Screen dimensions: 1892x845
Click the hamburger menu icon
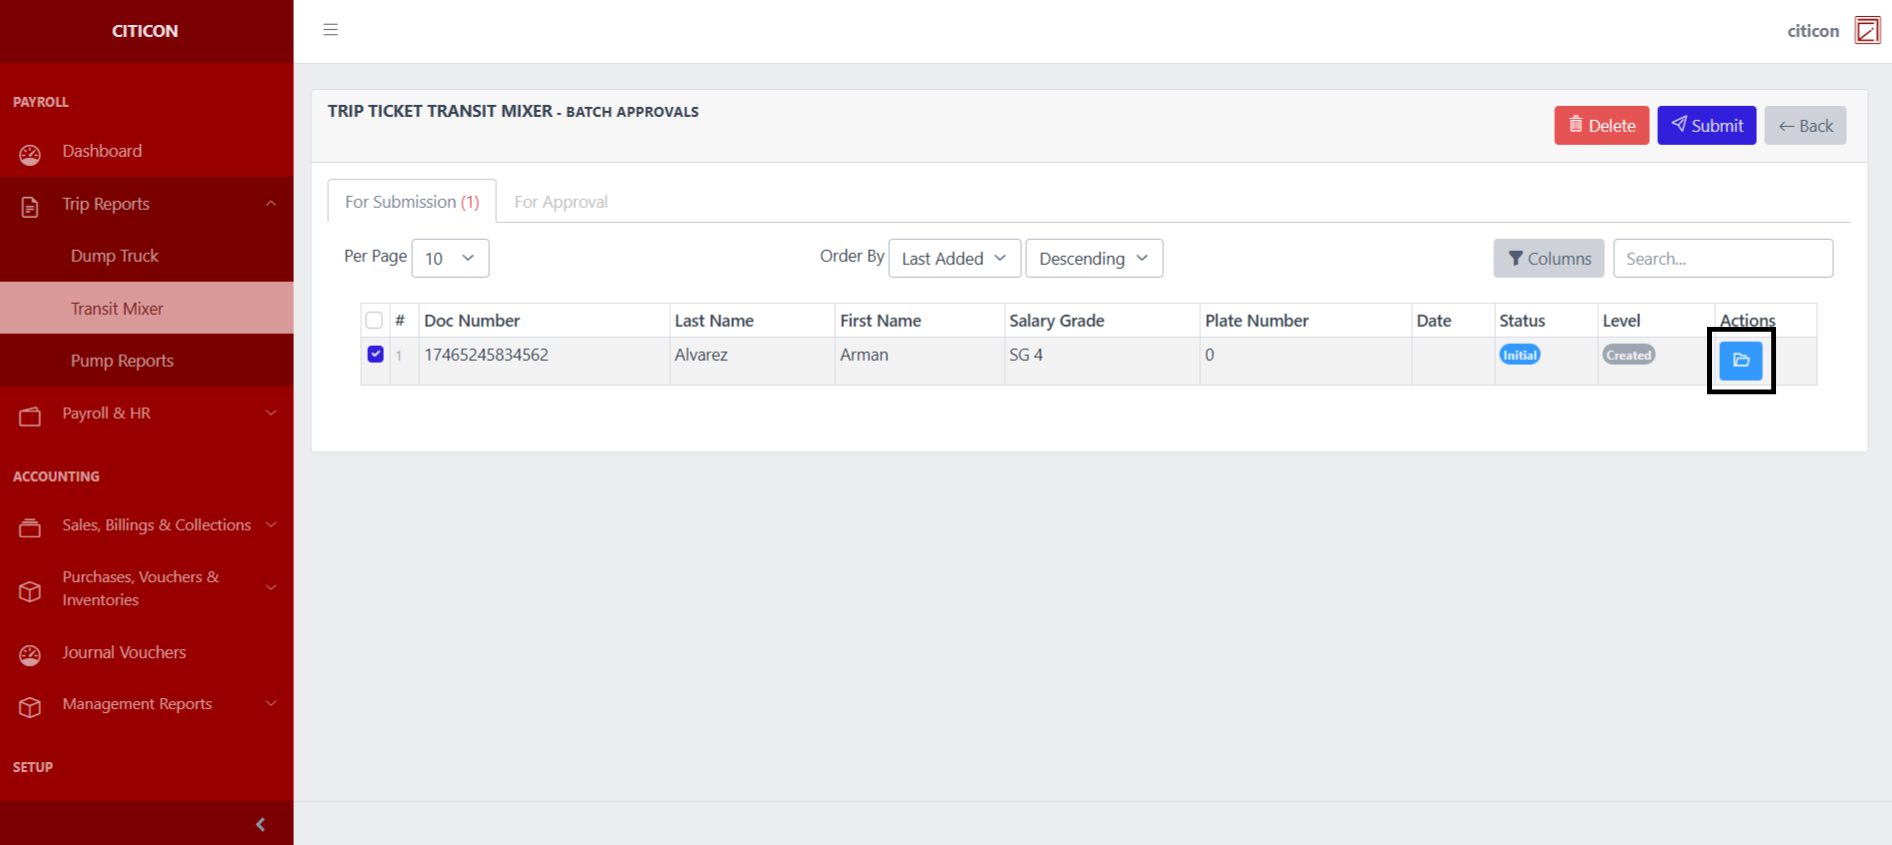(x=330, y=30)
